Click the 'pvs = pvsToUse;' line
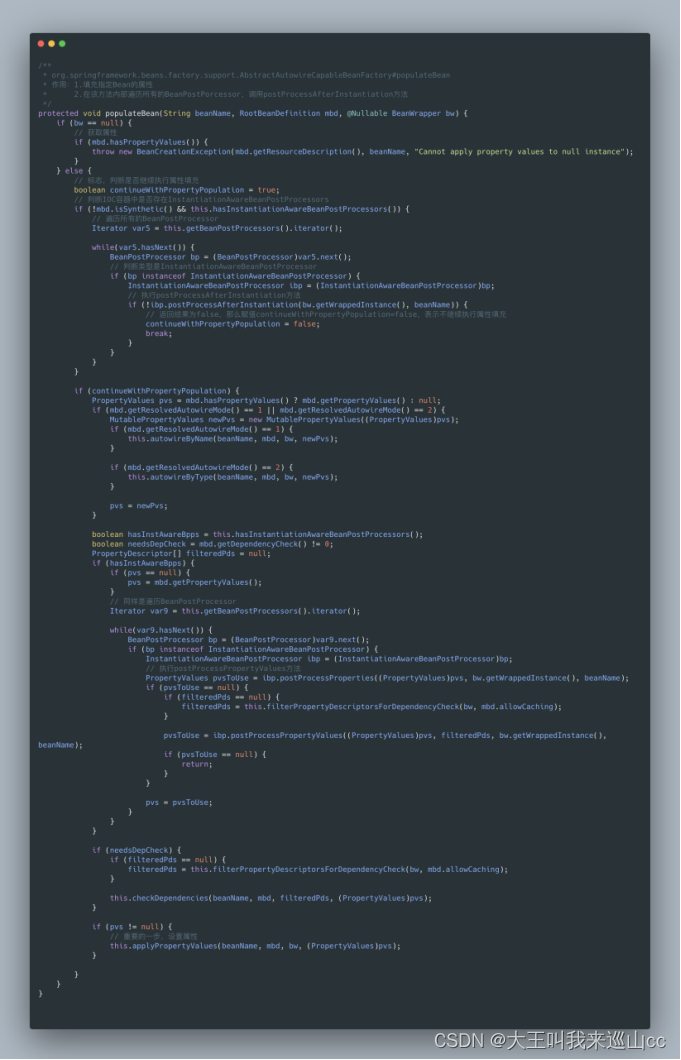 pos(179,802)
